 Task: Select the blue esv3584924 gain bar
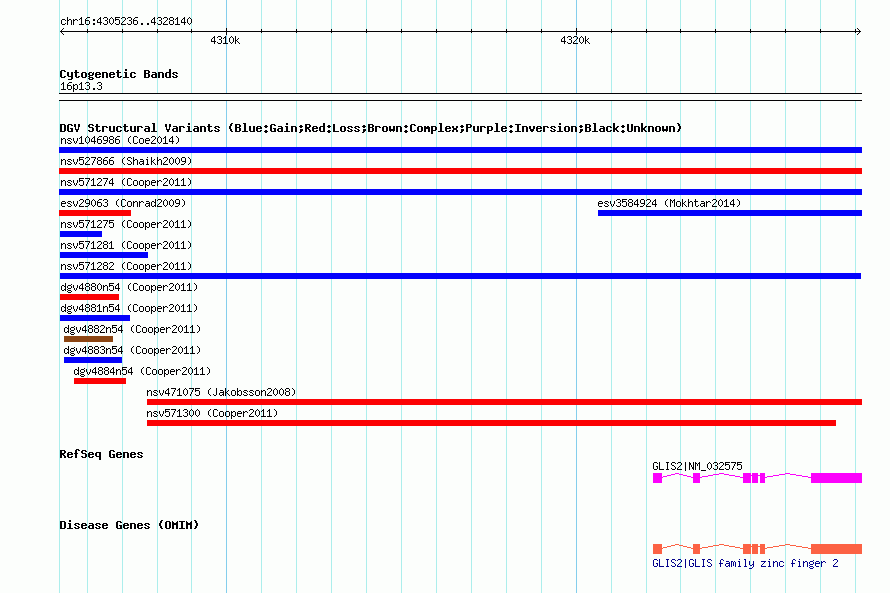(x=730, y=213)
